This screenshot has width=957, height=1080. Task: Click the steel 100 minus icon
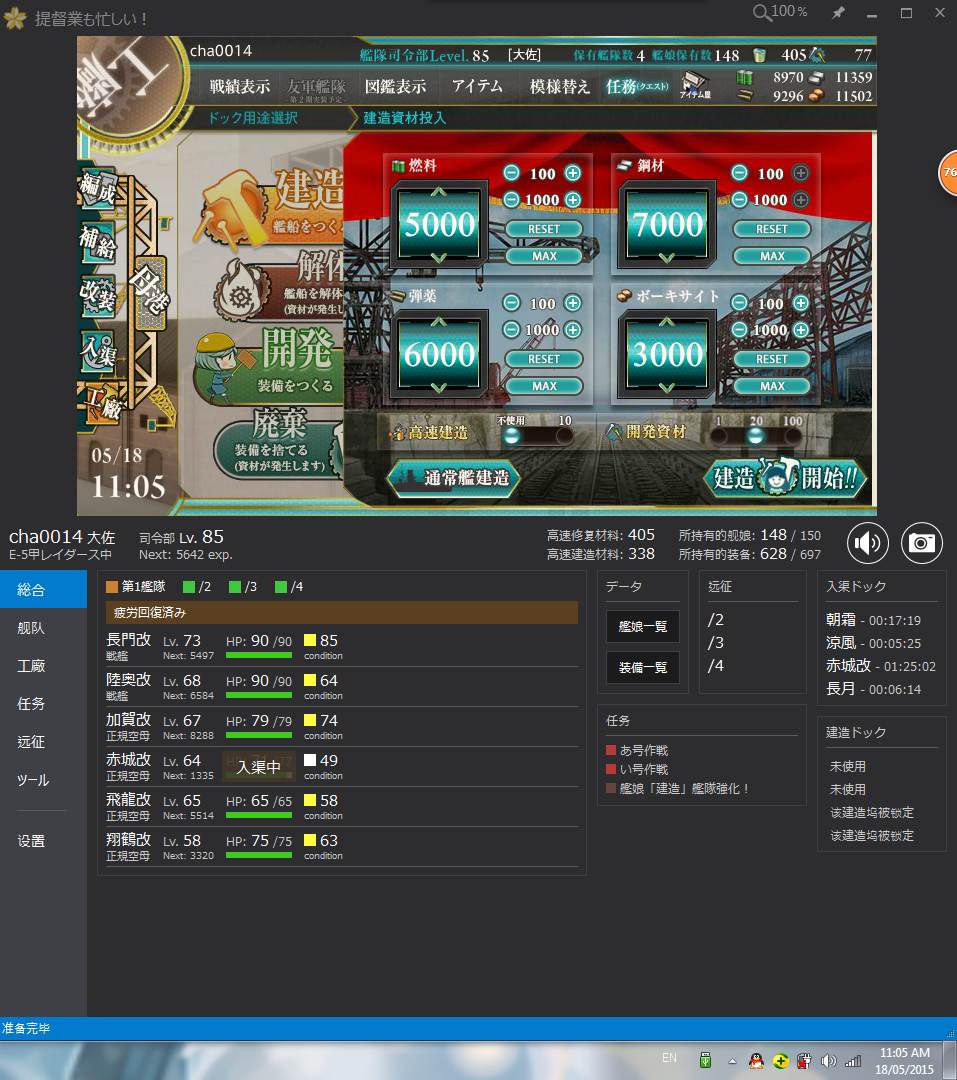[x=739, y=173]
